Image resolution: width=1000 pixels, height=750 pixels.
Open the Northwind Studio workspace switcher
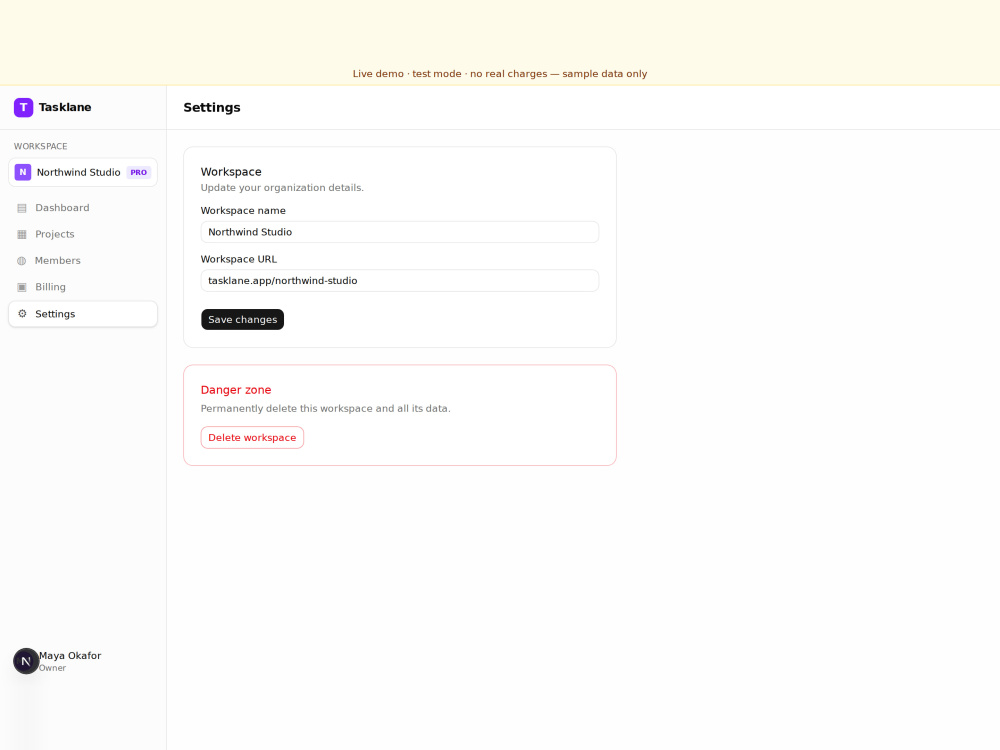[x=83, y=172]
